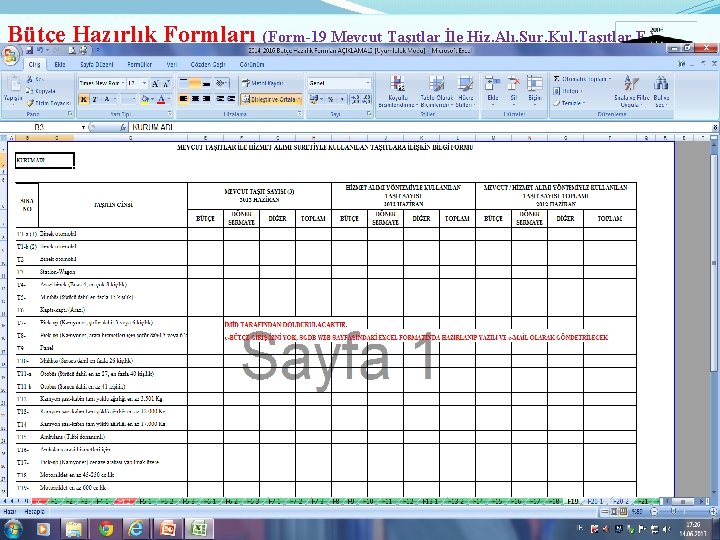Increase the font size with the large A
The width and height of the screenshot is (720, 540).
point(155,83)
